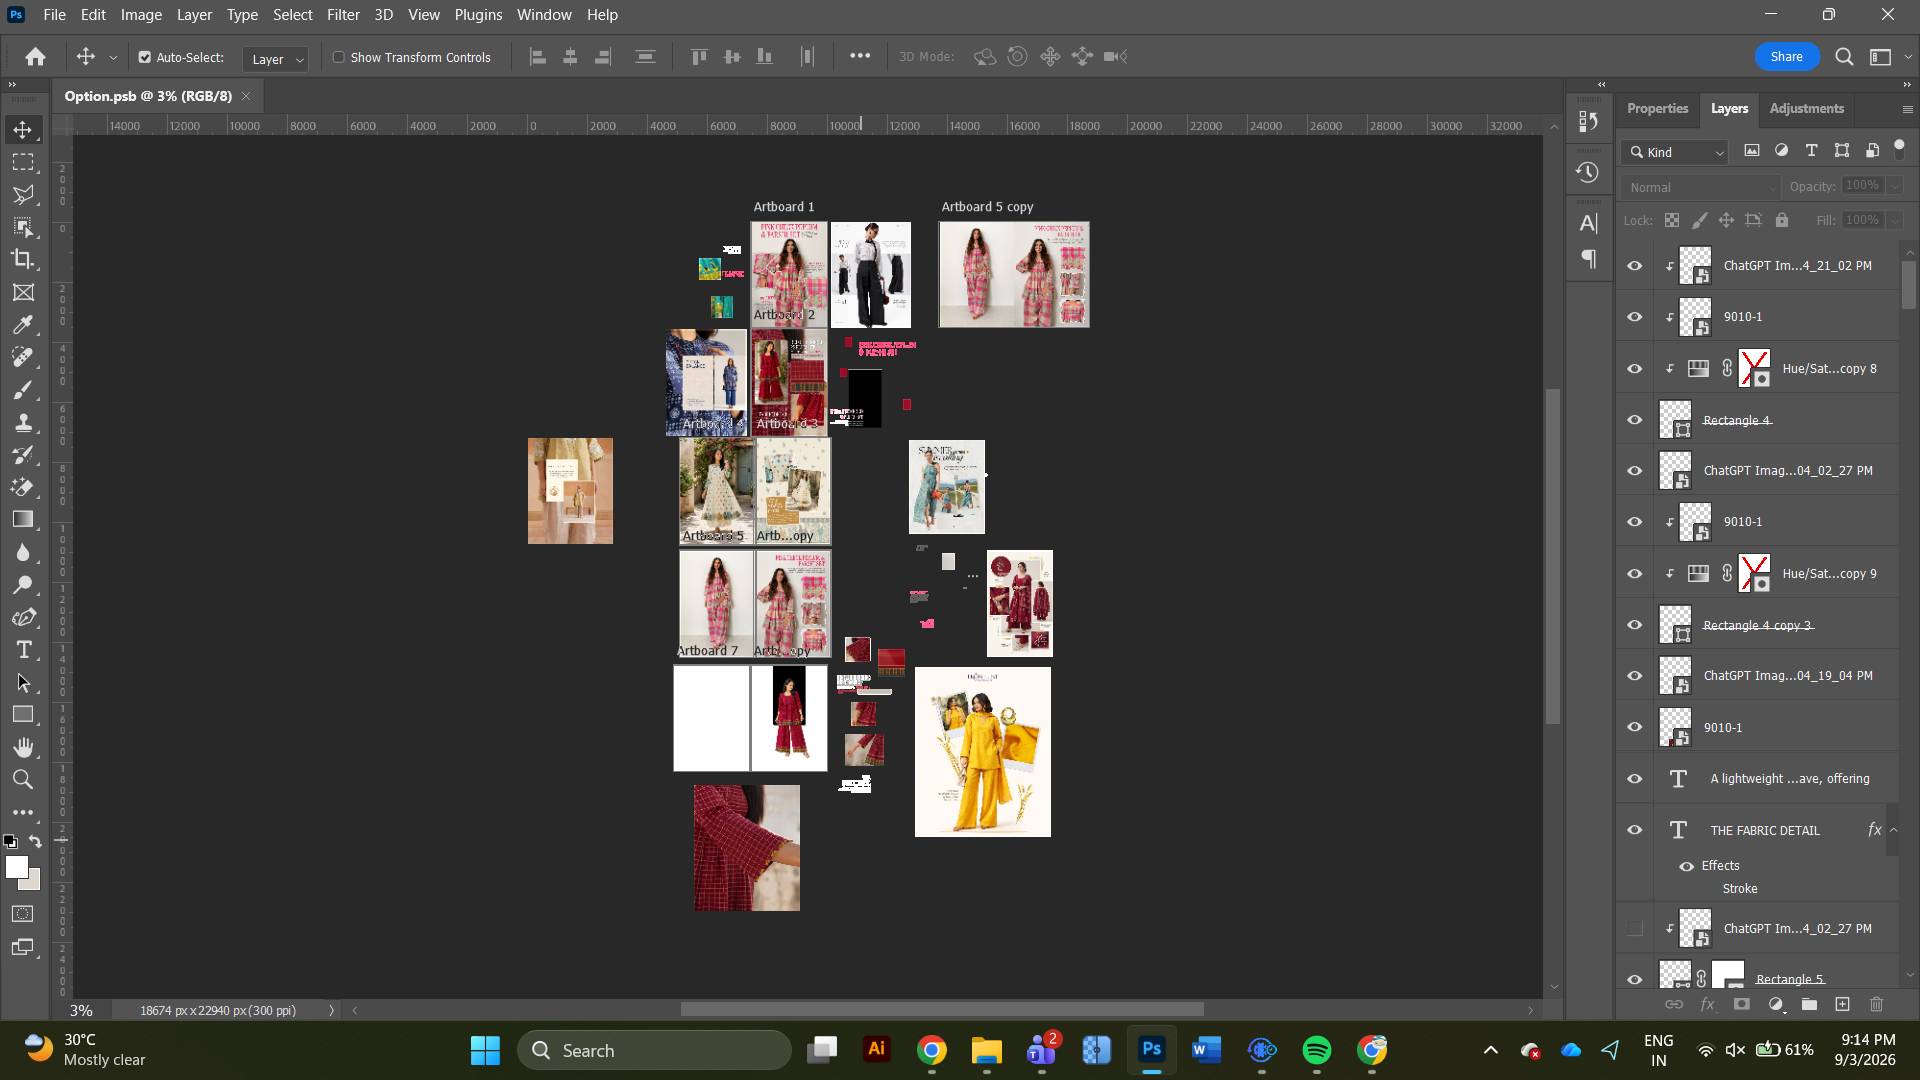This screenshot has width=1920, height=1080.
Task: Delete layer using trash icon
Action: pos(1876,1004)
